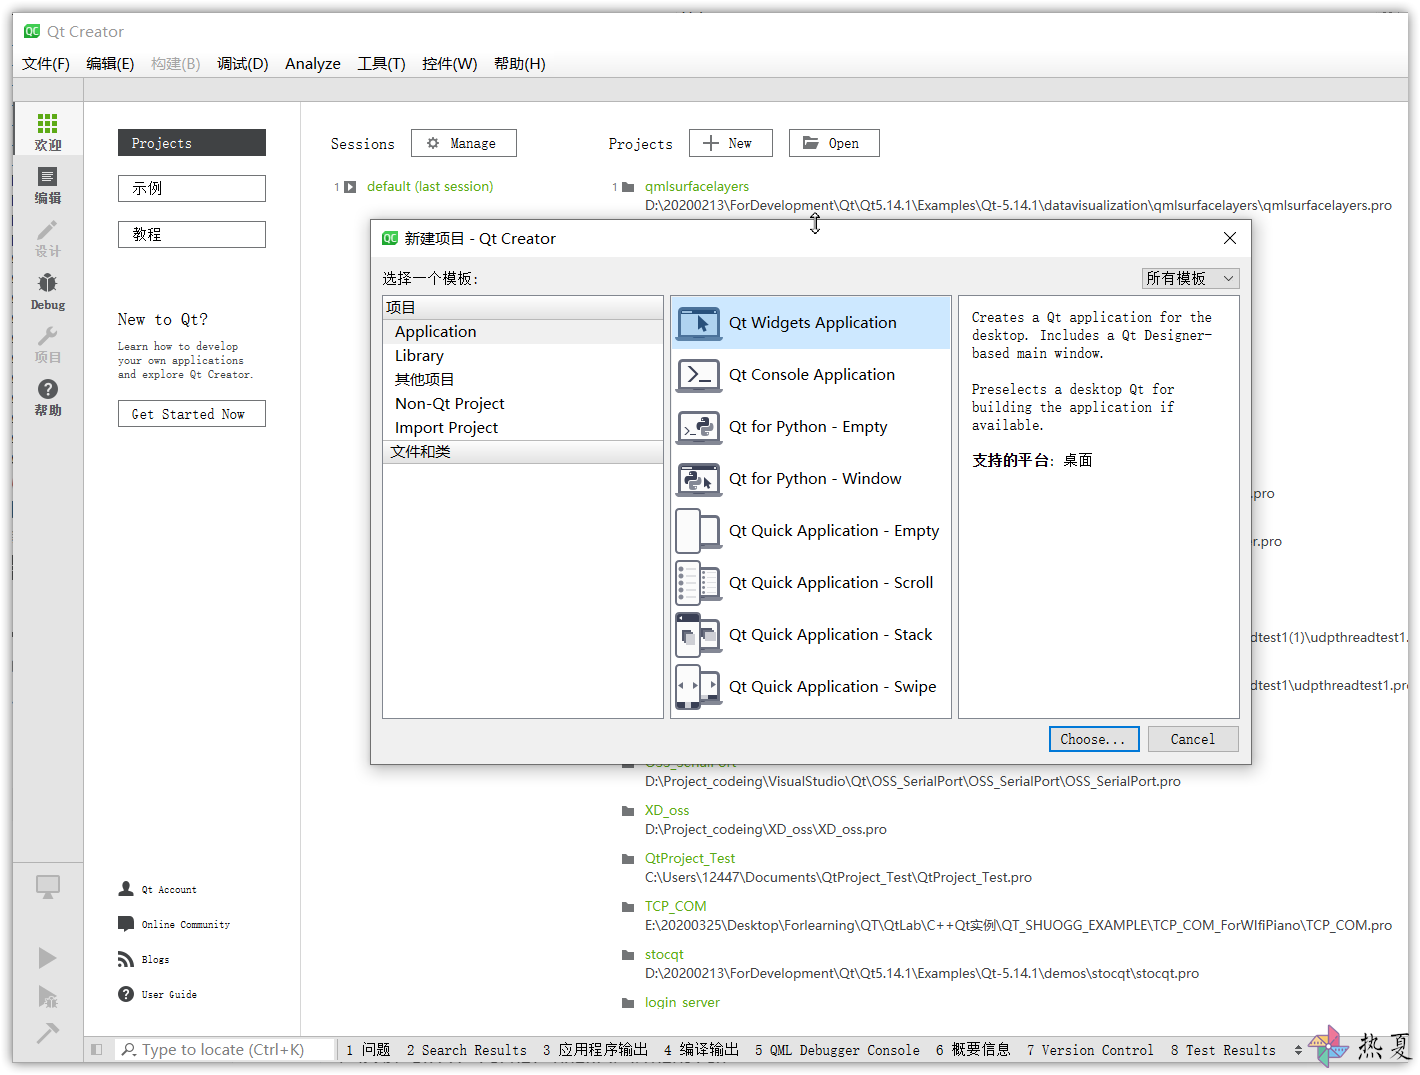The image size is (1420, 1075).
Task: Click the build hammer icon
Action: [x=47, y=1032]
